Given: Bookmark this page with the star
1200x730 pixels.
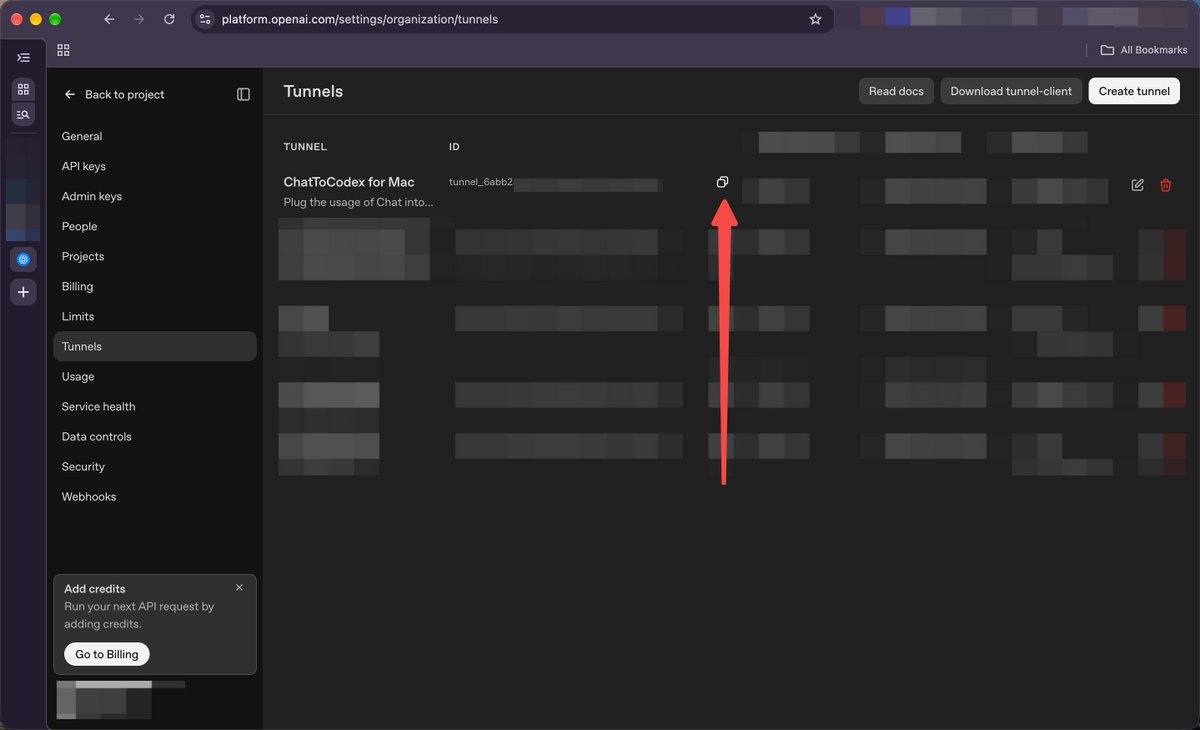Looking at the screenshot, I should coord(815,19).
